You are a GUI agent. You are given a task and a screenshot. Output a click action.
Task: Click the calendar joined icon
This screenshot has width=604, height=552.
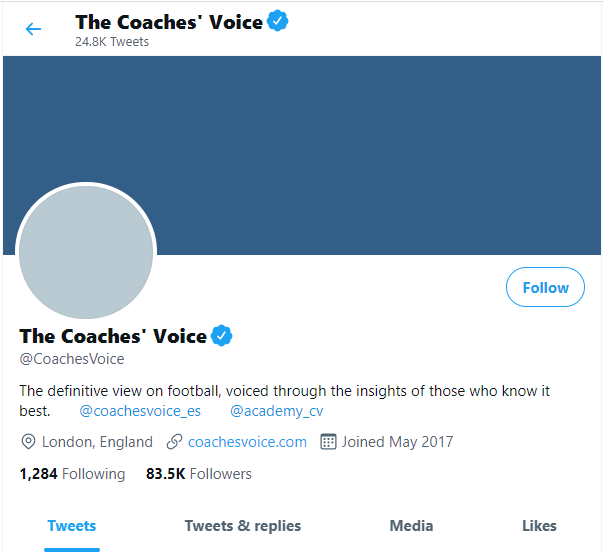pos(328,442)
